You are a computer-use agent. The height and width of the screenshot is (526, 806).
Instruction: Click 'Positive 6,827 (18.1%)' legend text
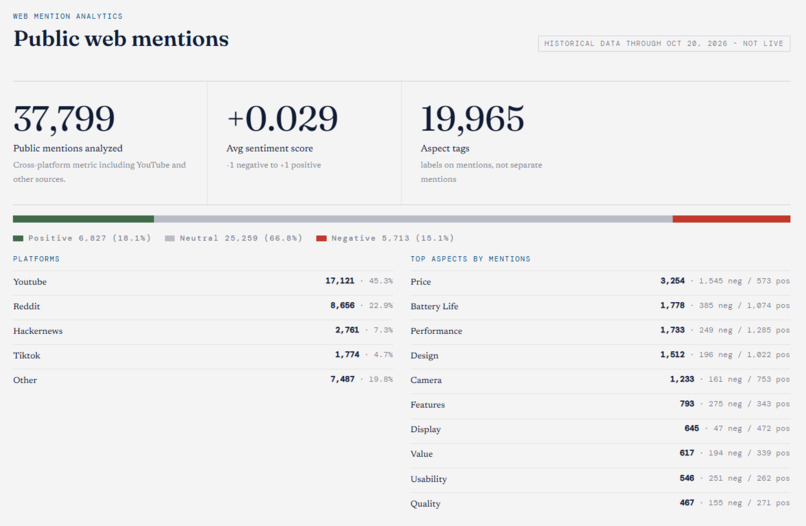(89, 238)
